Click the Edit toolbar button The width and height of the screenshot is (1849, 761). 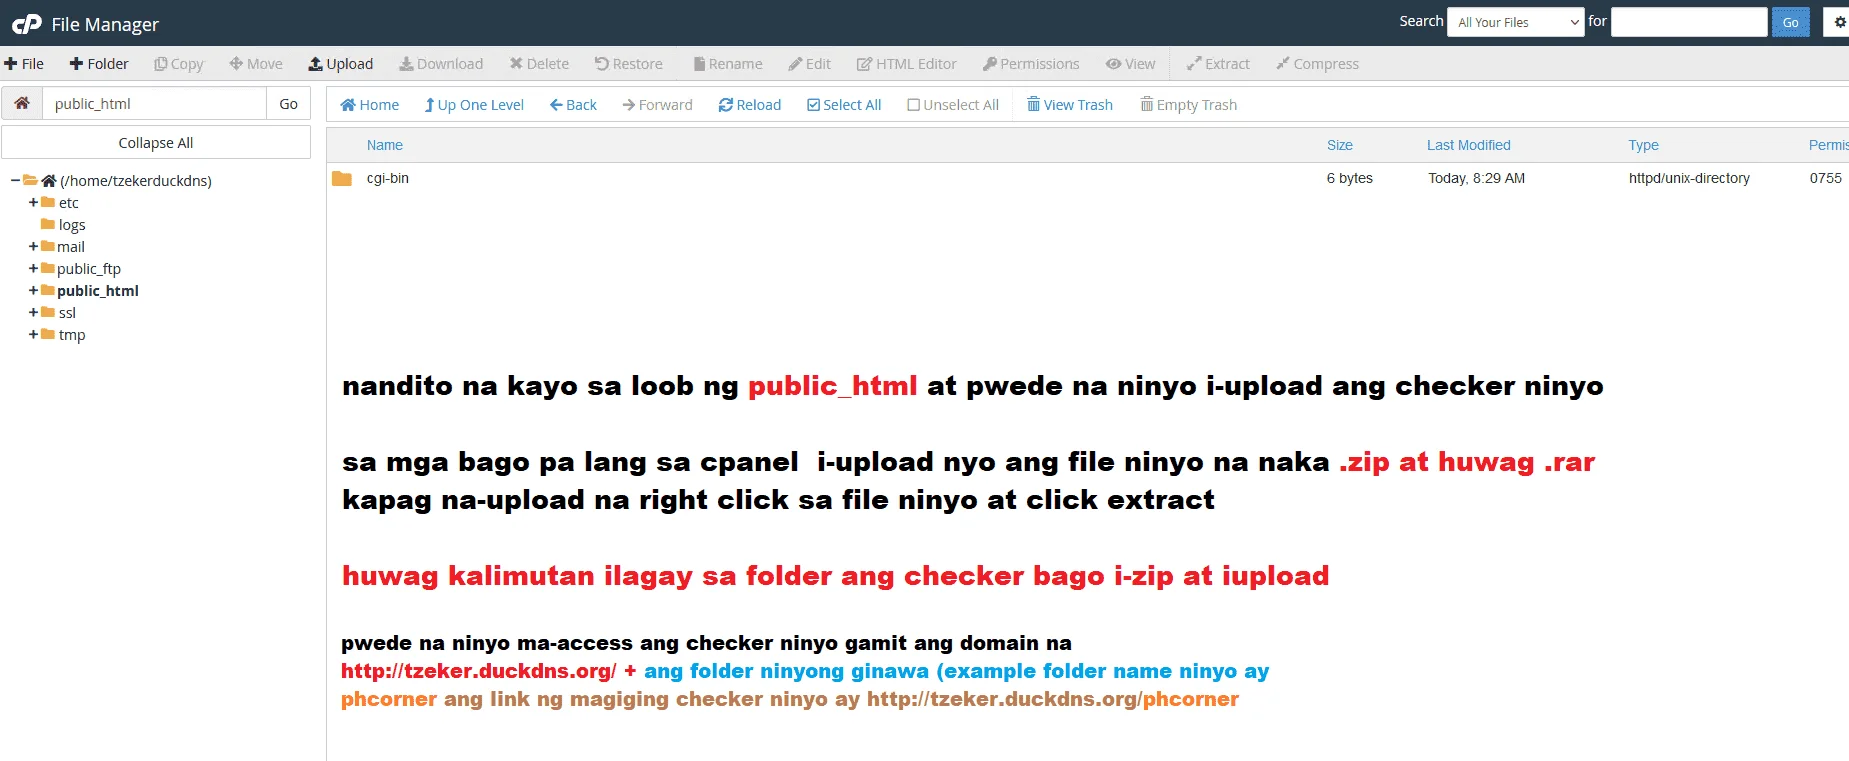[x=810, y=64]
